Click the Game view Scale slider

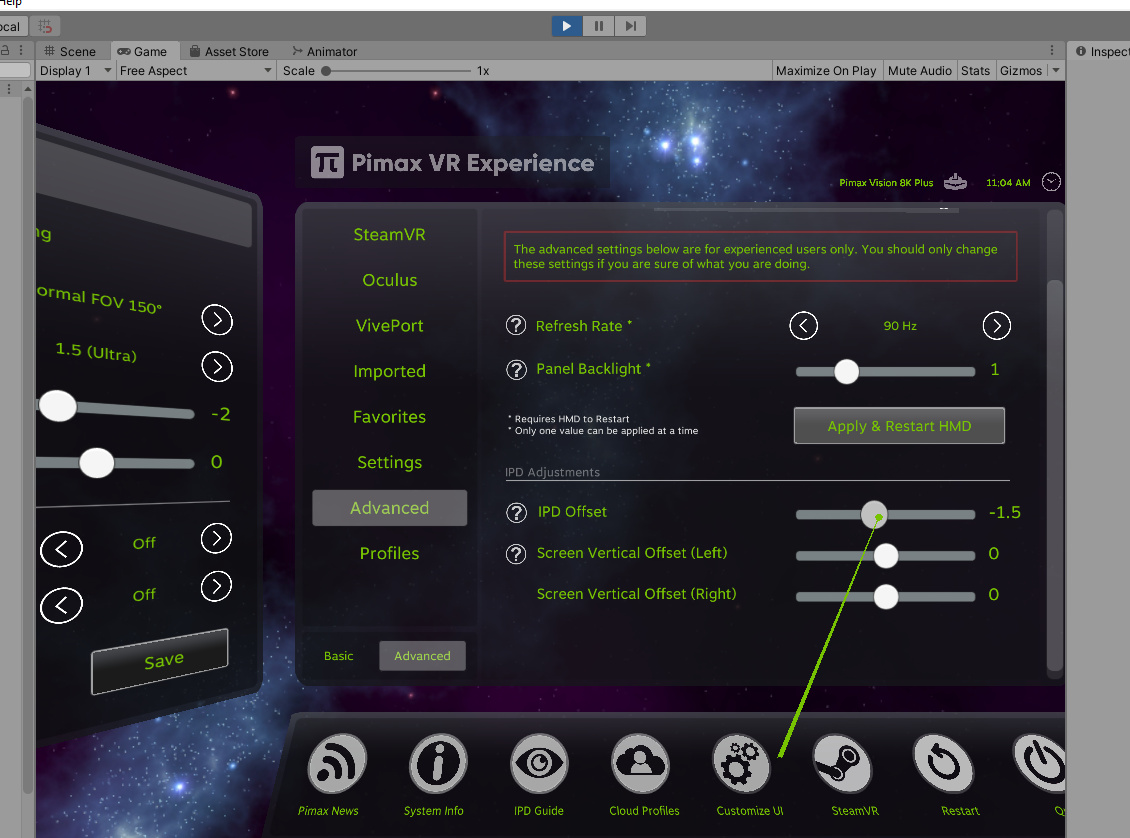(396, 71)
